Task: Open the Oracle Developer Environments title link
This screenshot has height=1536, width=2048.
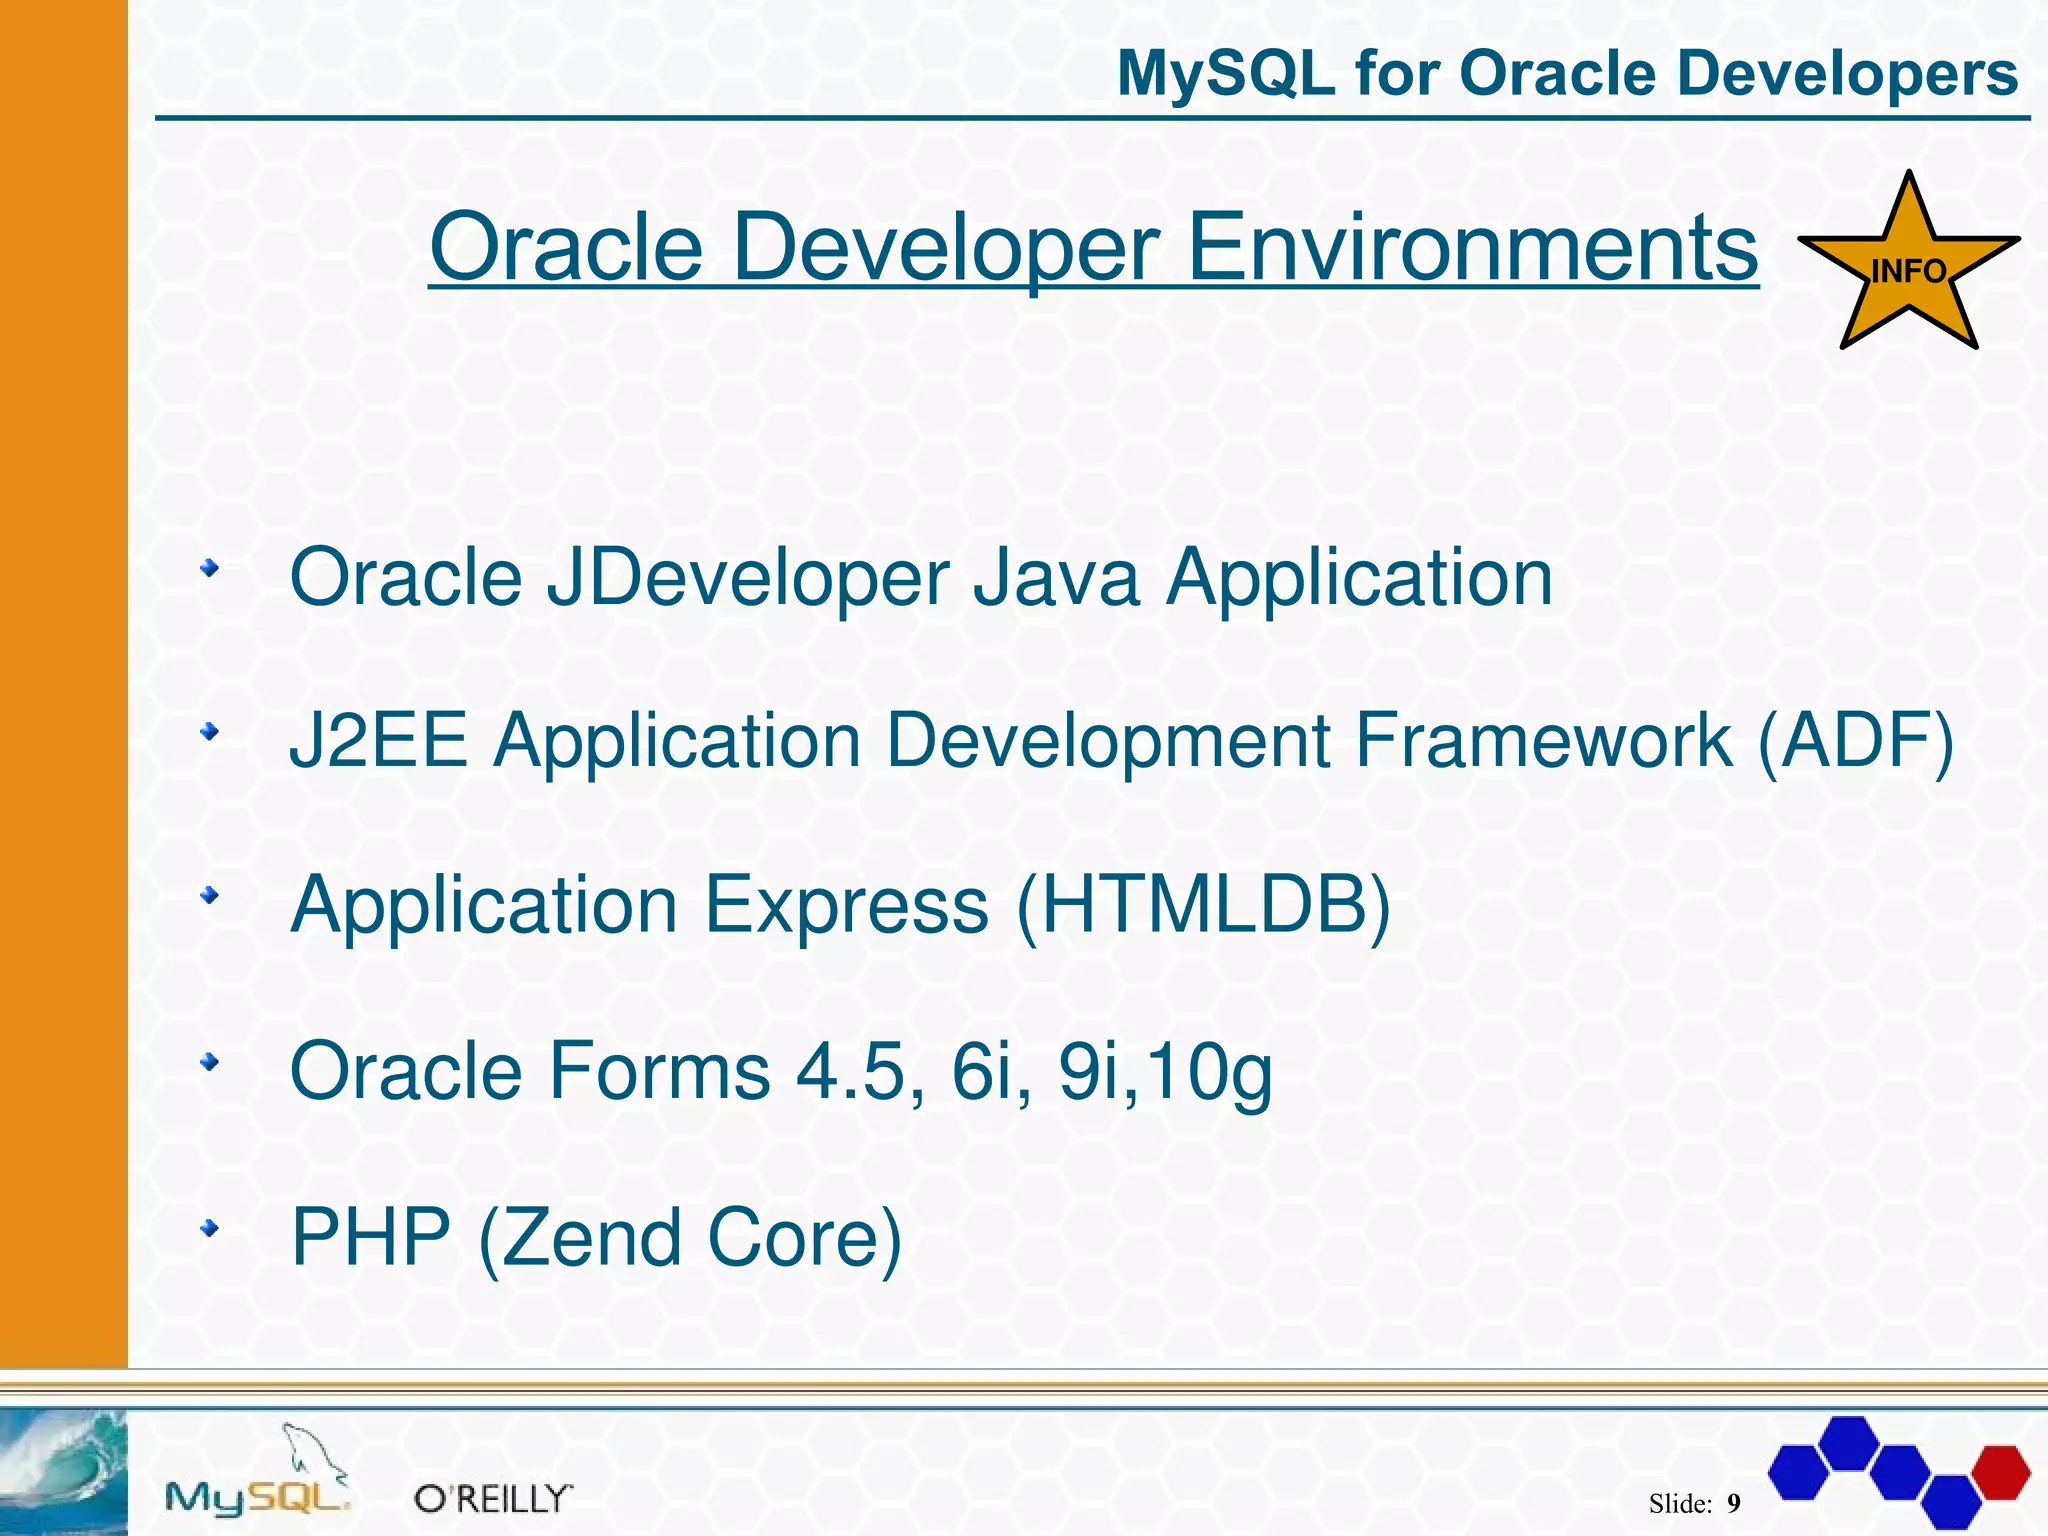Action: [1093, 246]
